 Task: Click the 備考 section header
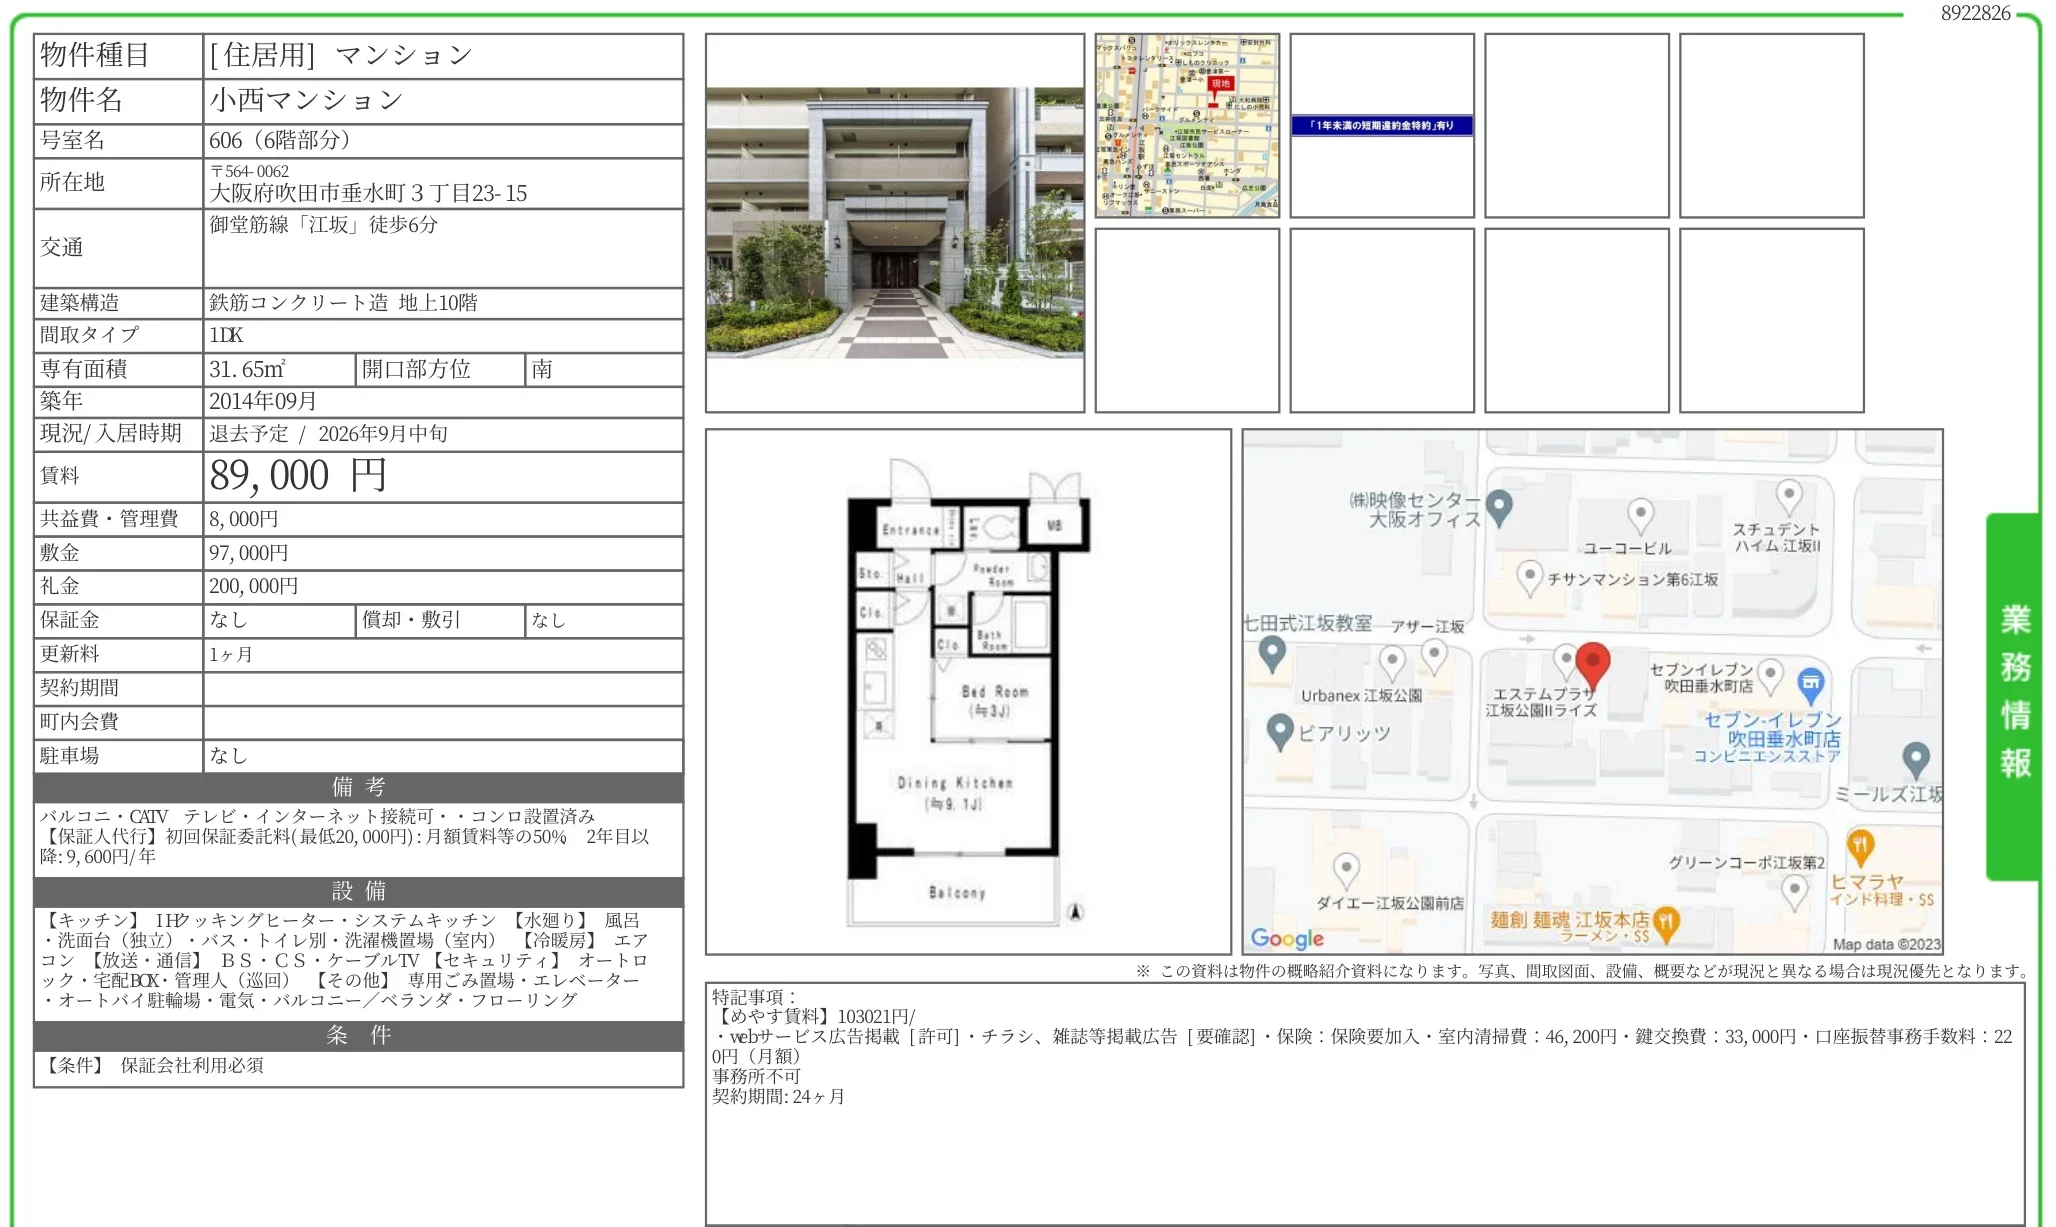[358, 787]
